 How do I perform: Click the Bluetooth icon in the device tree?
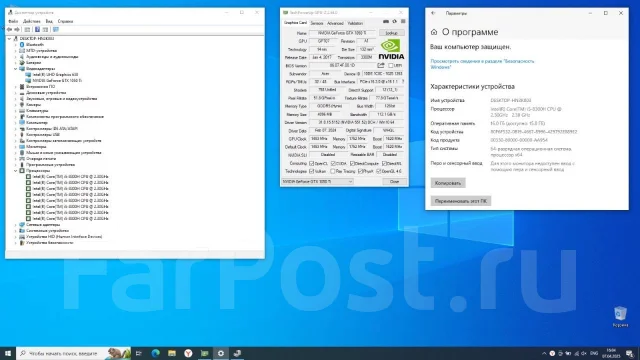[22, 44]
